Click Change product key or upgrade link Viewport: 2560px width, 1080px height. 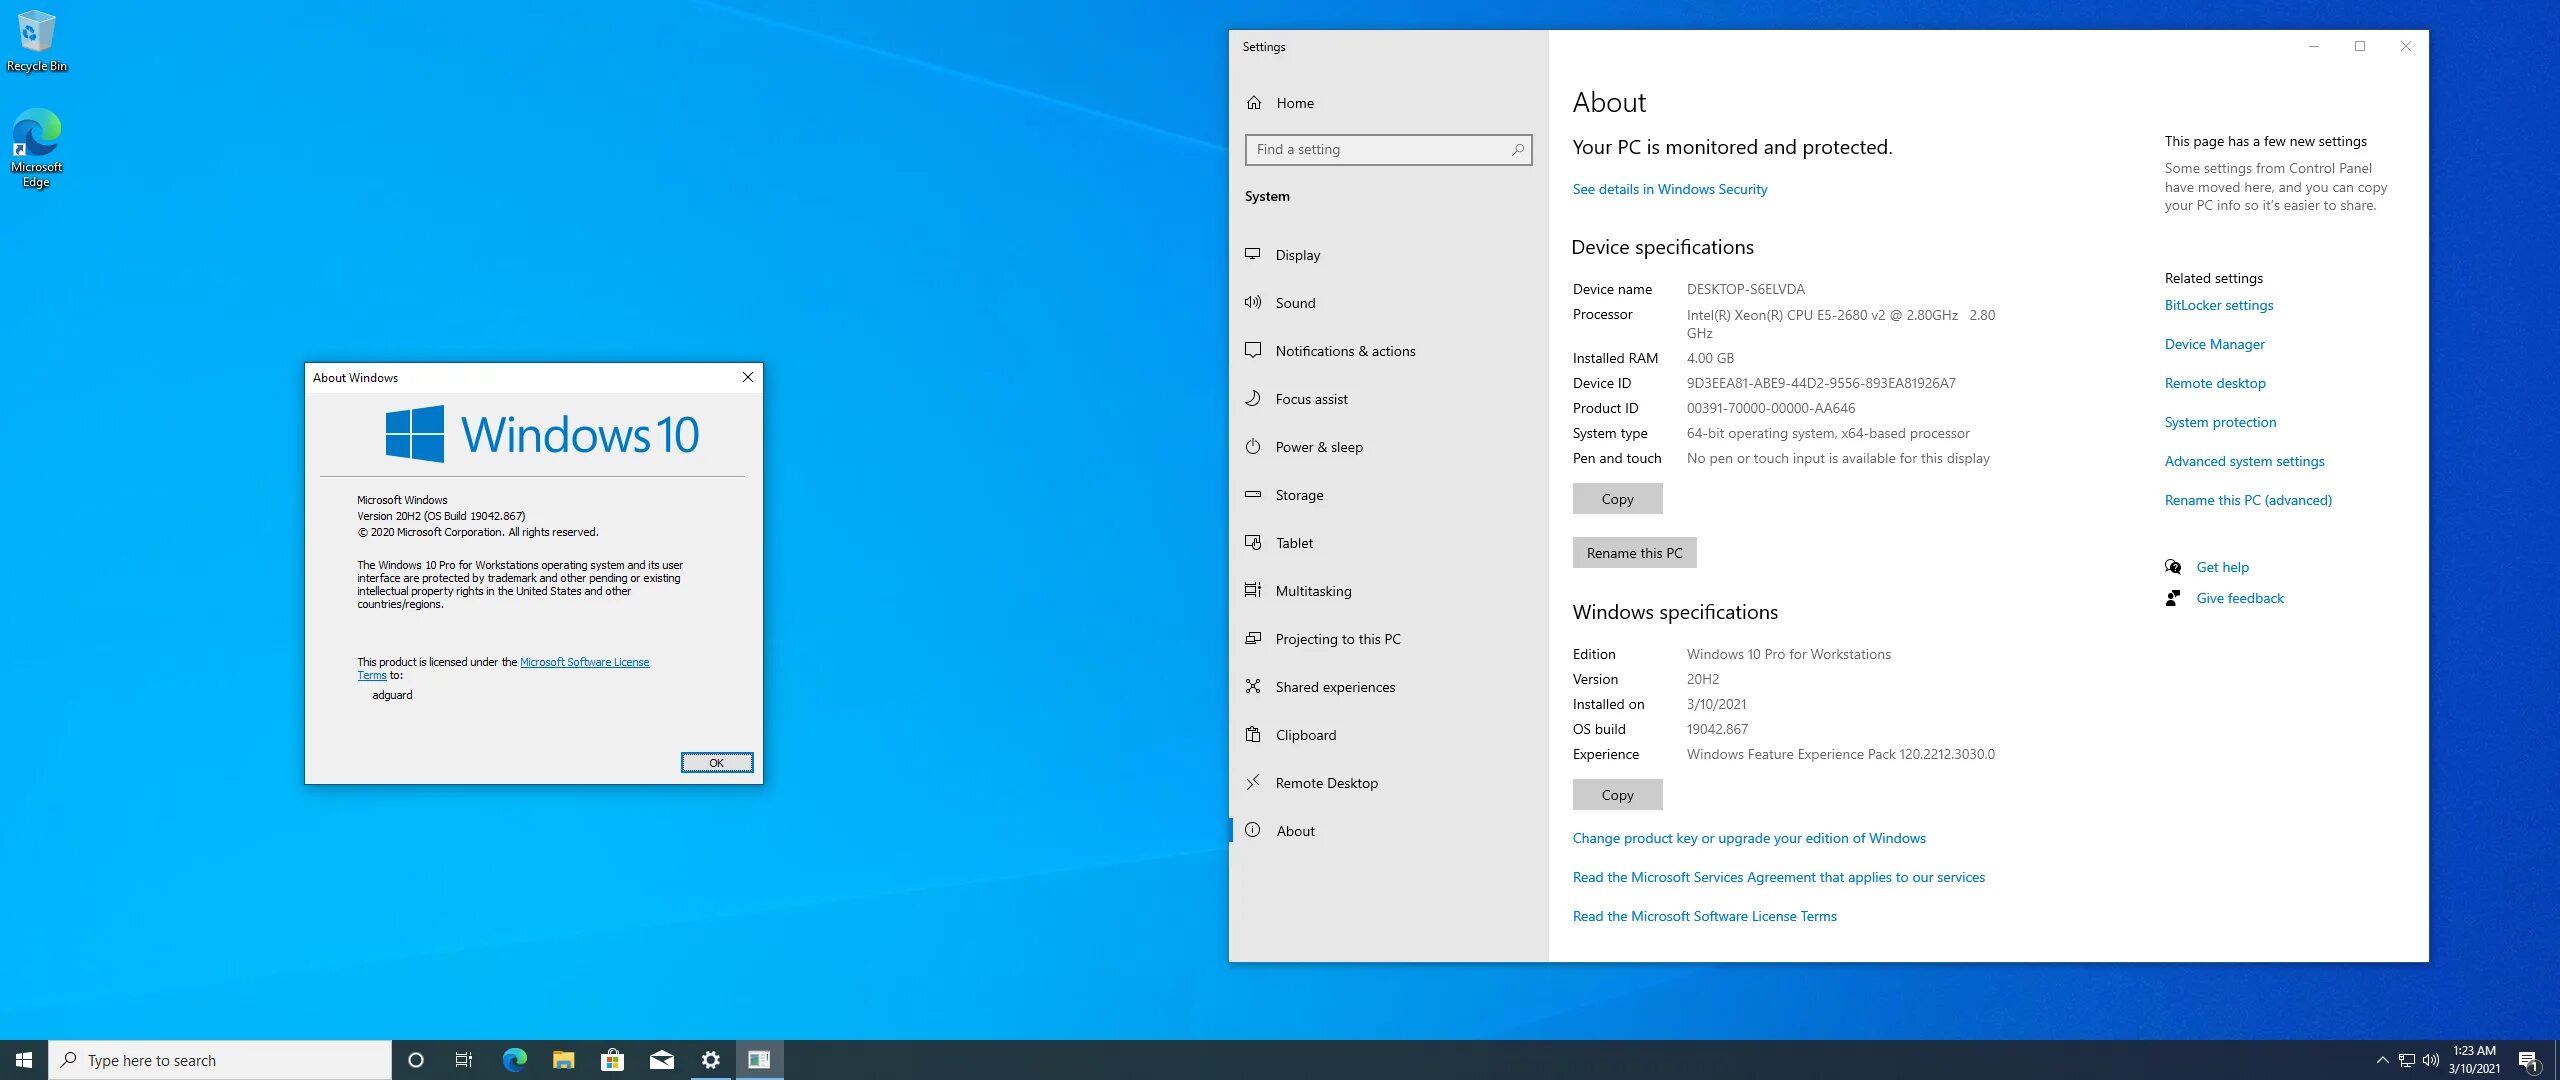[1749, 837]
